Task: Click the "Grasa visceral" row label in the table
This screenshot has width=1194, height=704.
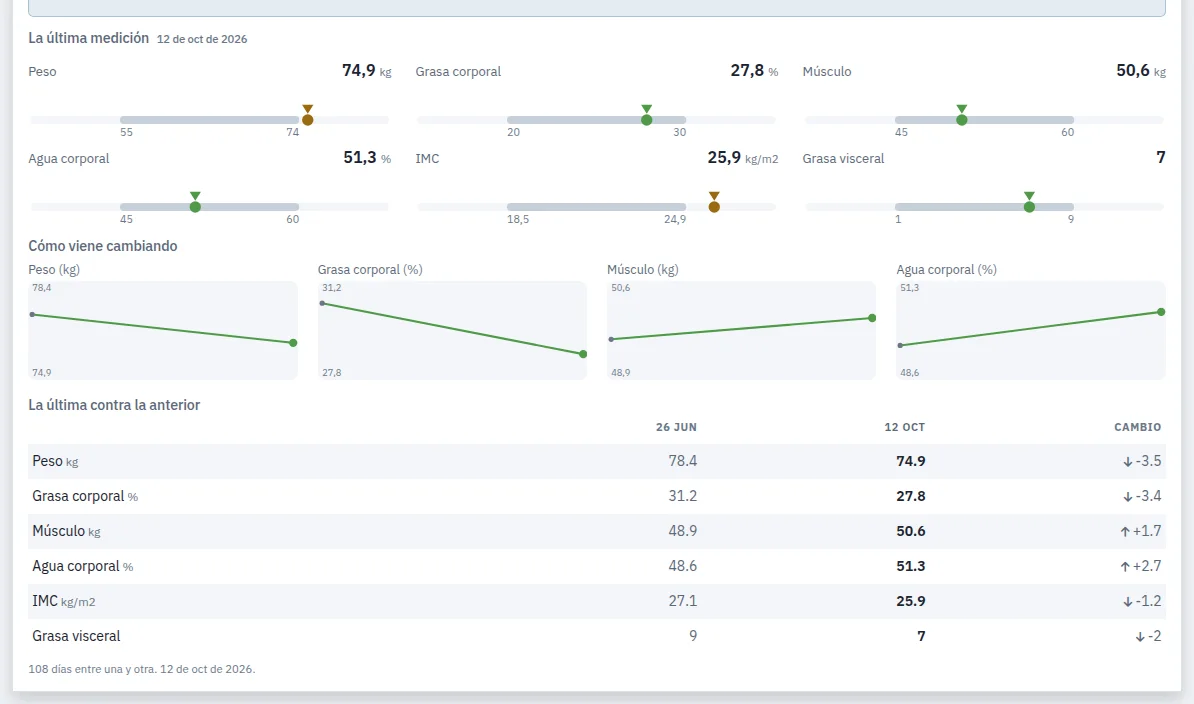Action: pyautogui.click(x=76, y=636)
